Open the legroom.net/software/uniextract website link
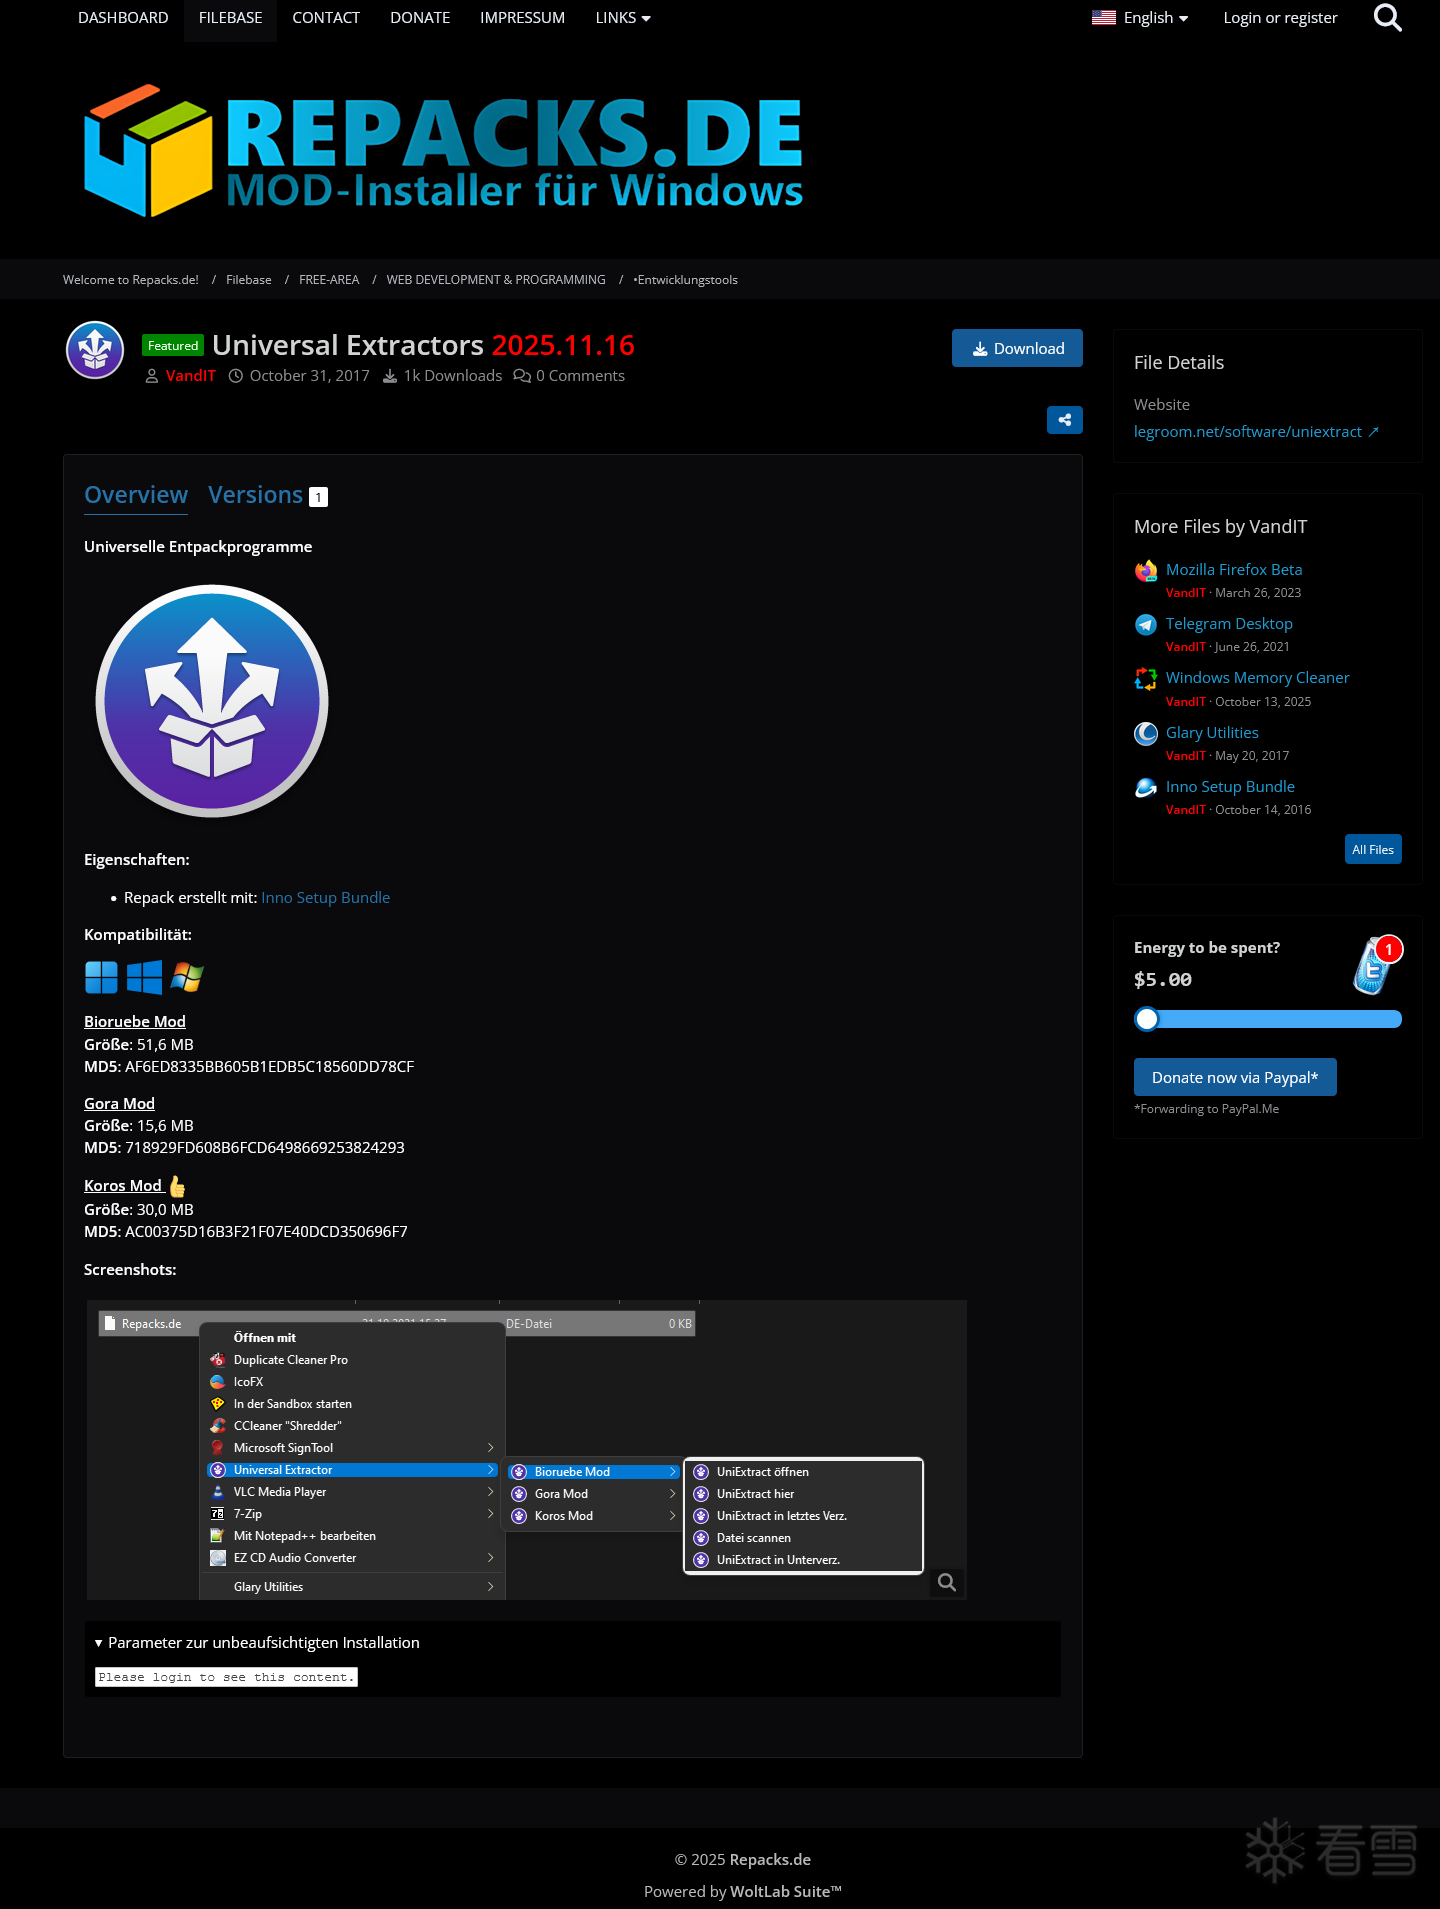 (x=1256, y=432)
